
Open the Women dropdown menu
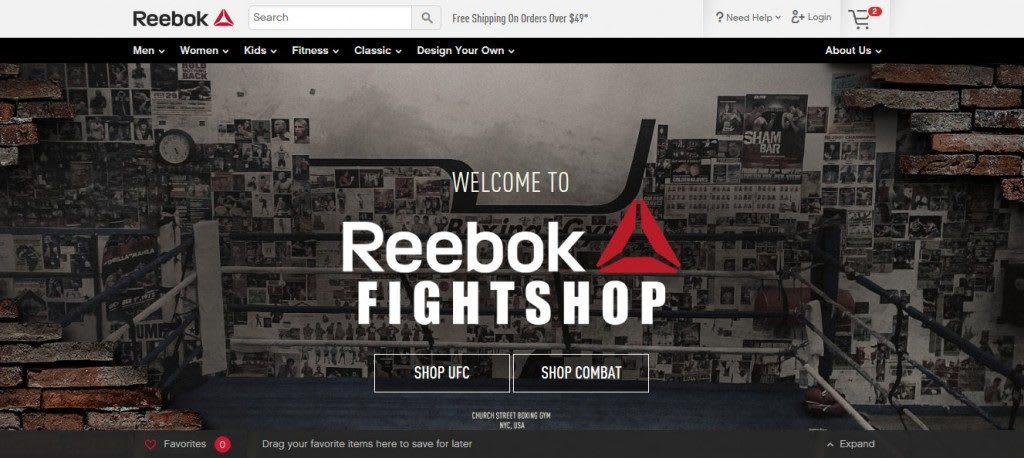204,50
